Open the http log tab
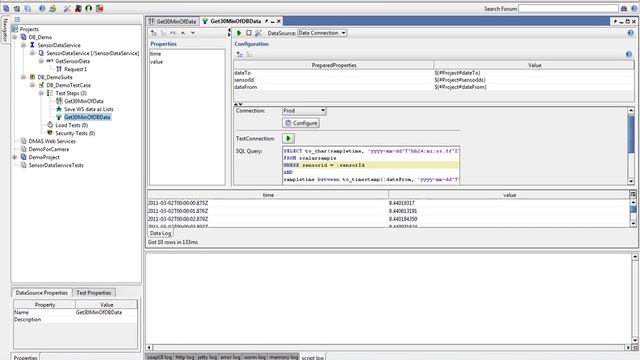This screenshot has height=360, width=640. point(184,357)
